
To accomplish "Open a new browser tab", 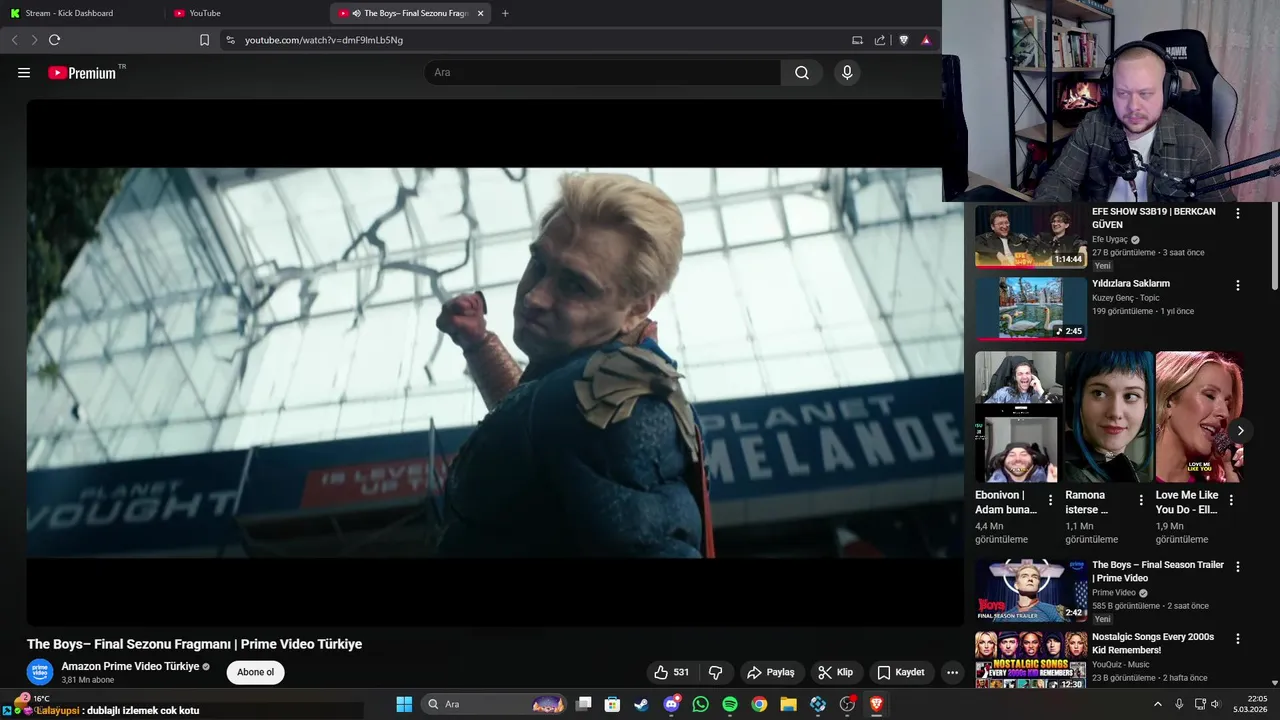I will pos(505,13).
